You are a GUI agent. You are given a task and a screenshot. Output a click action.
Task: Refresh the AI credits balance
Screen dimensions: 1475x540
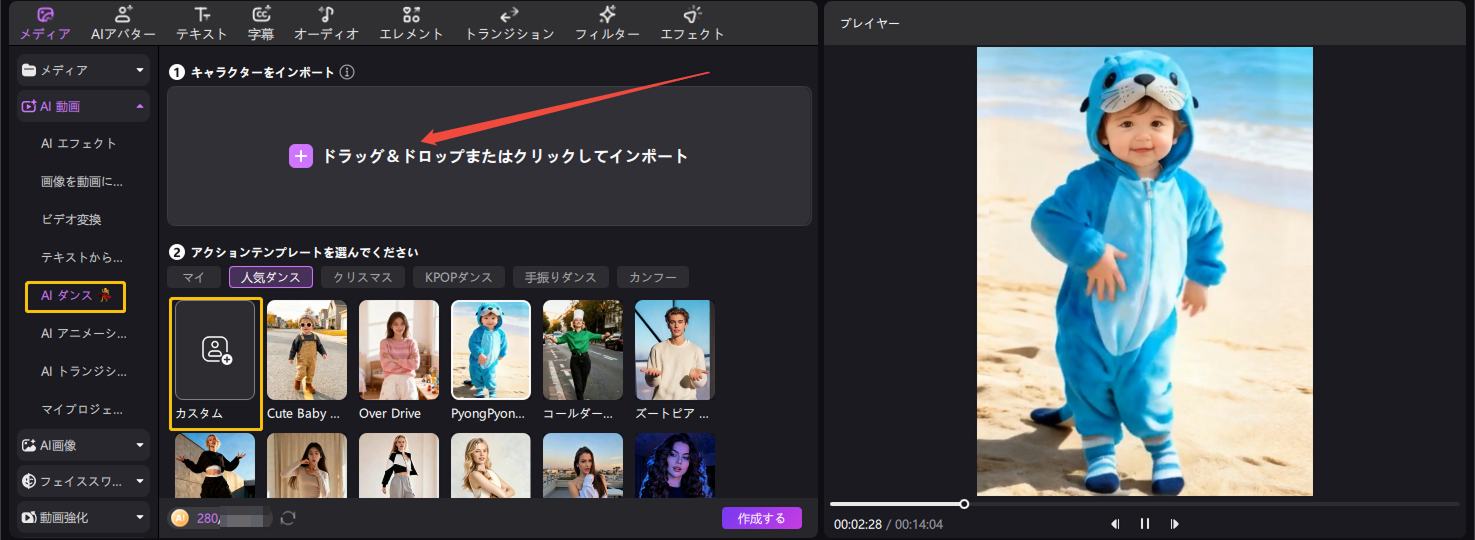pos(288,518)
